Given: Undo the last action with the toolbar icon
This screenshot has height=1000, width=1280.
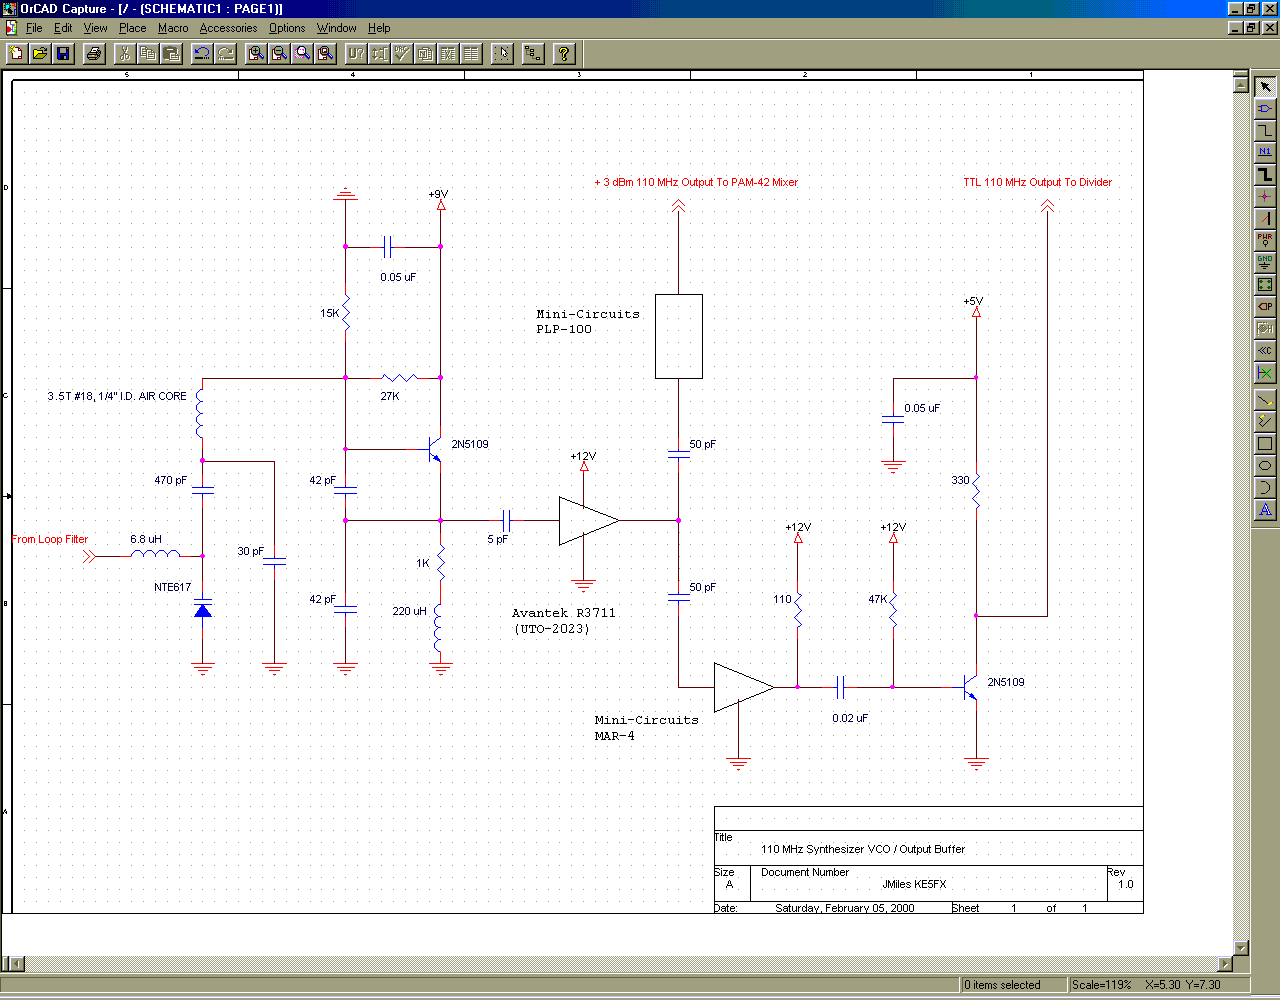Looking at the screenshot, I should 202,53.
